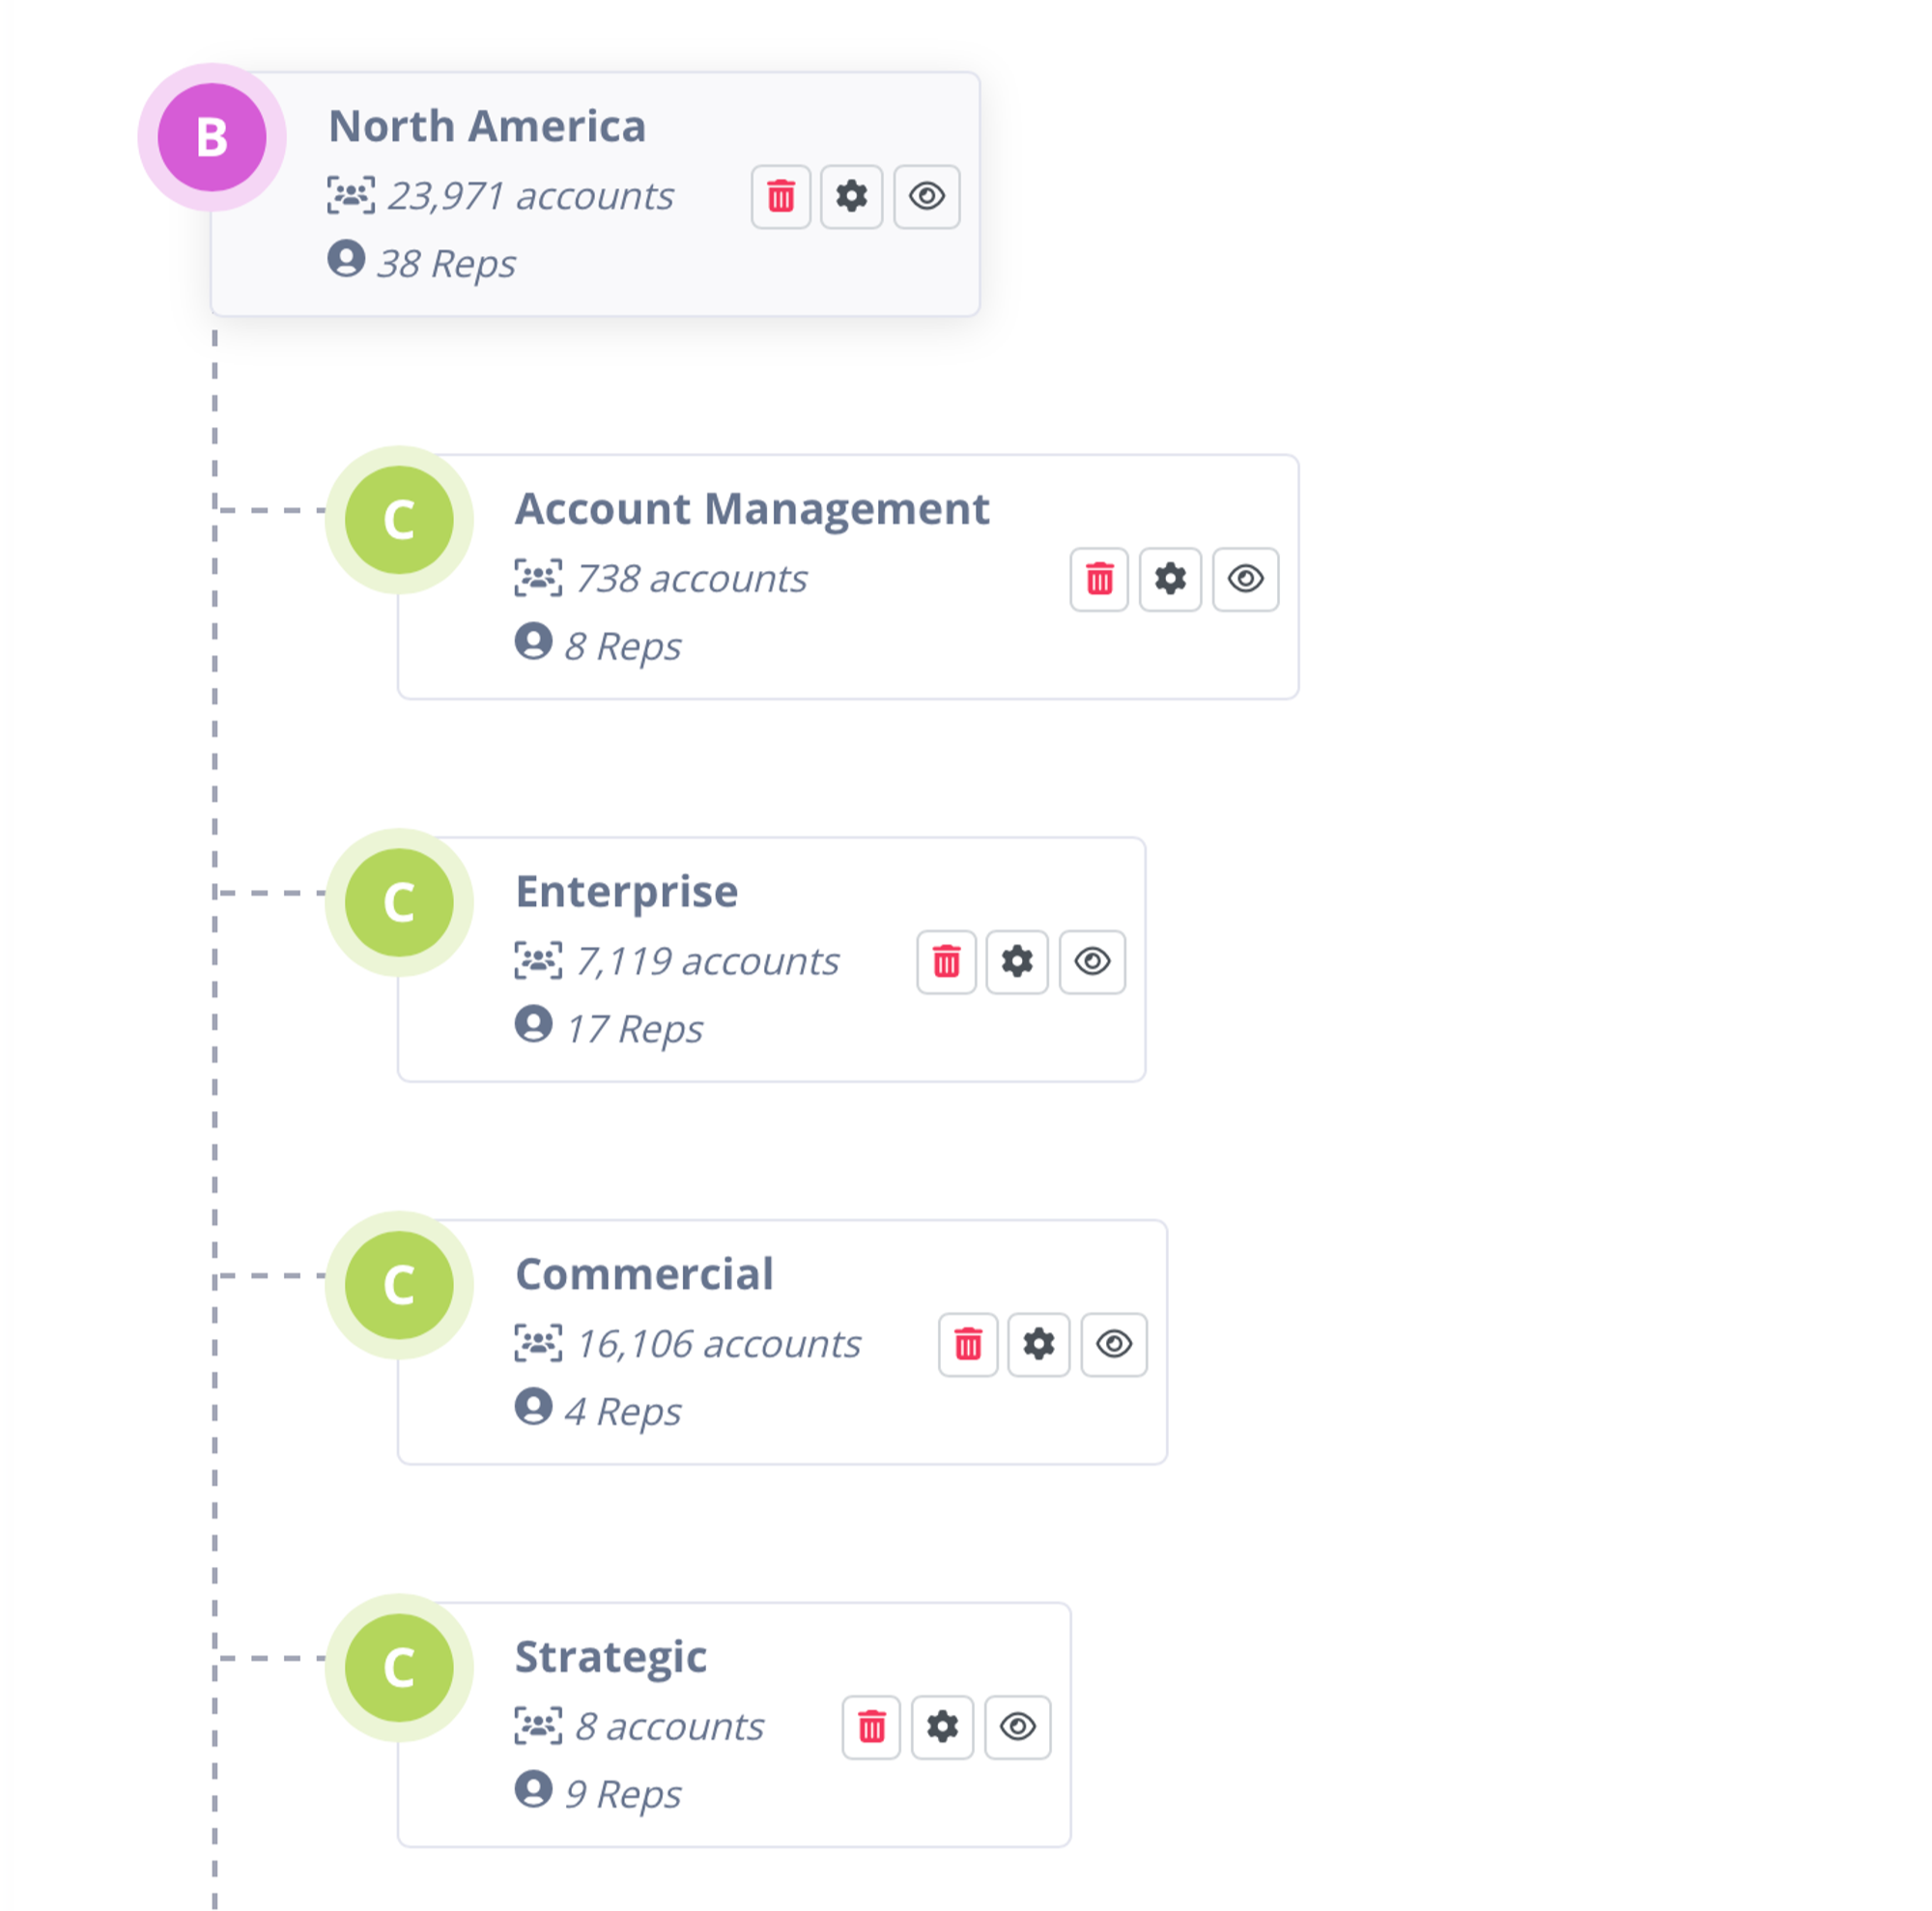Delete the Commercial segment
Image resolution: width=1932 pixels, height=1911 pixels.
[x=968, y=1344]
